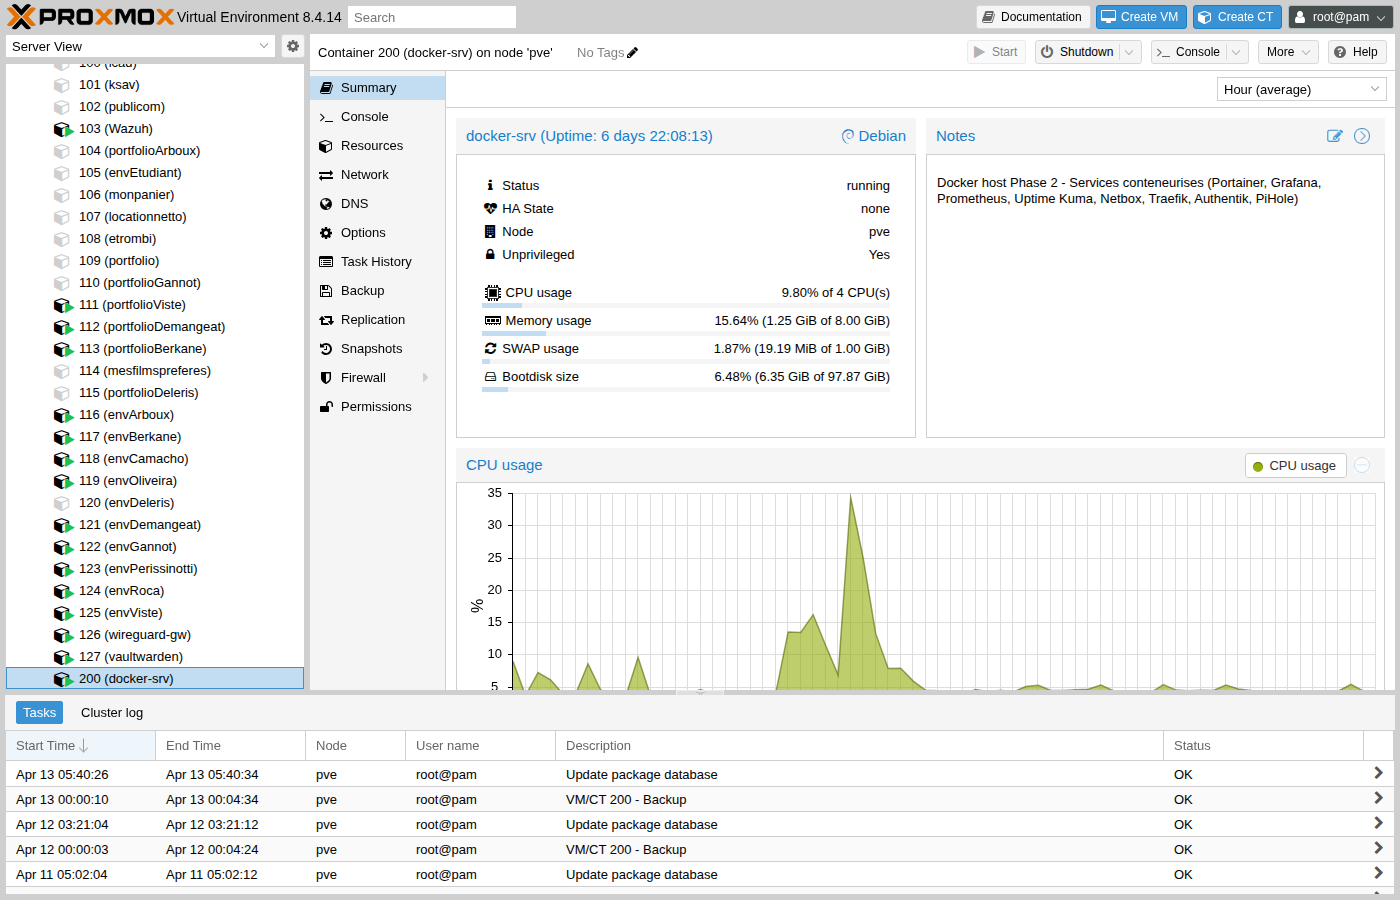Expand the Firewall submenu arrow

click(x=426, y=378)
